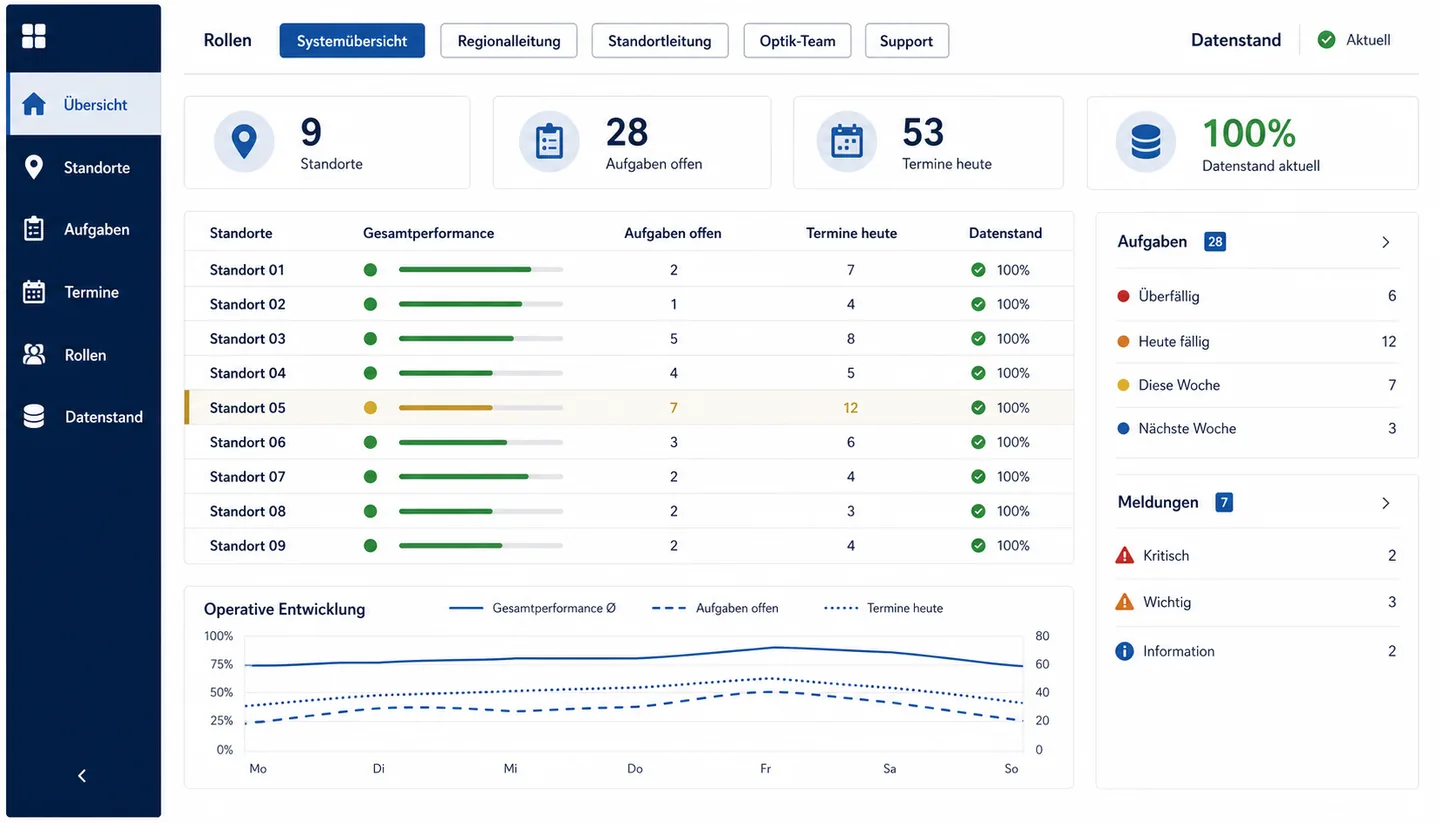
Task: Click the Überfällig count 6
Action: tap(1392, 296)
